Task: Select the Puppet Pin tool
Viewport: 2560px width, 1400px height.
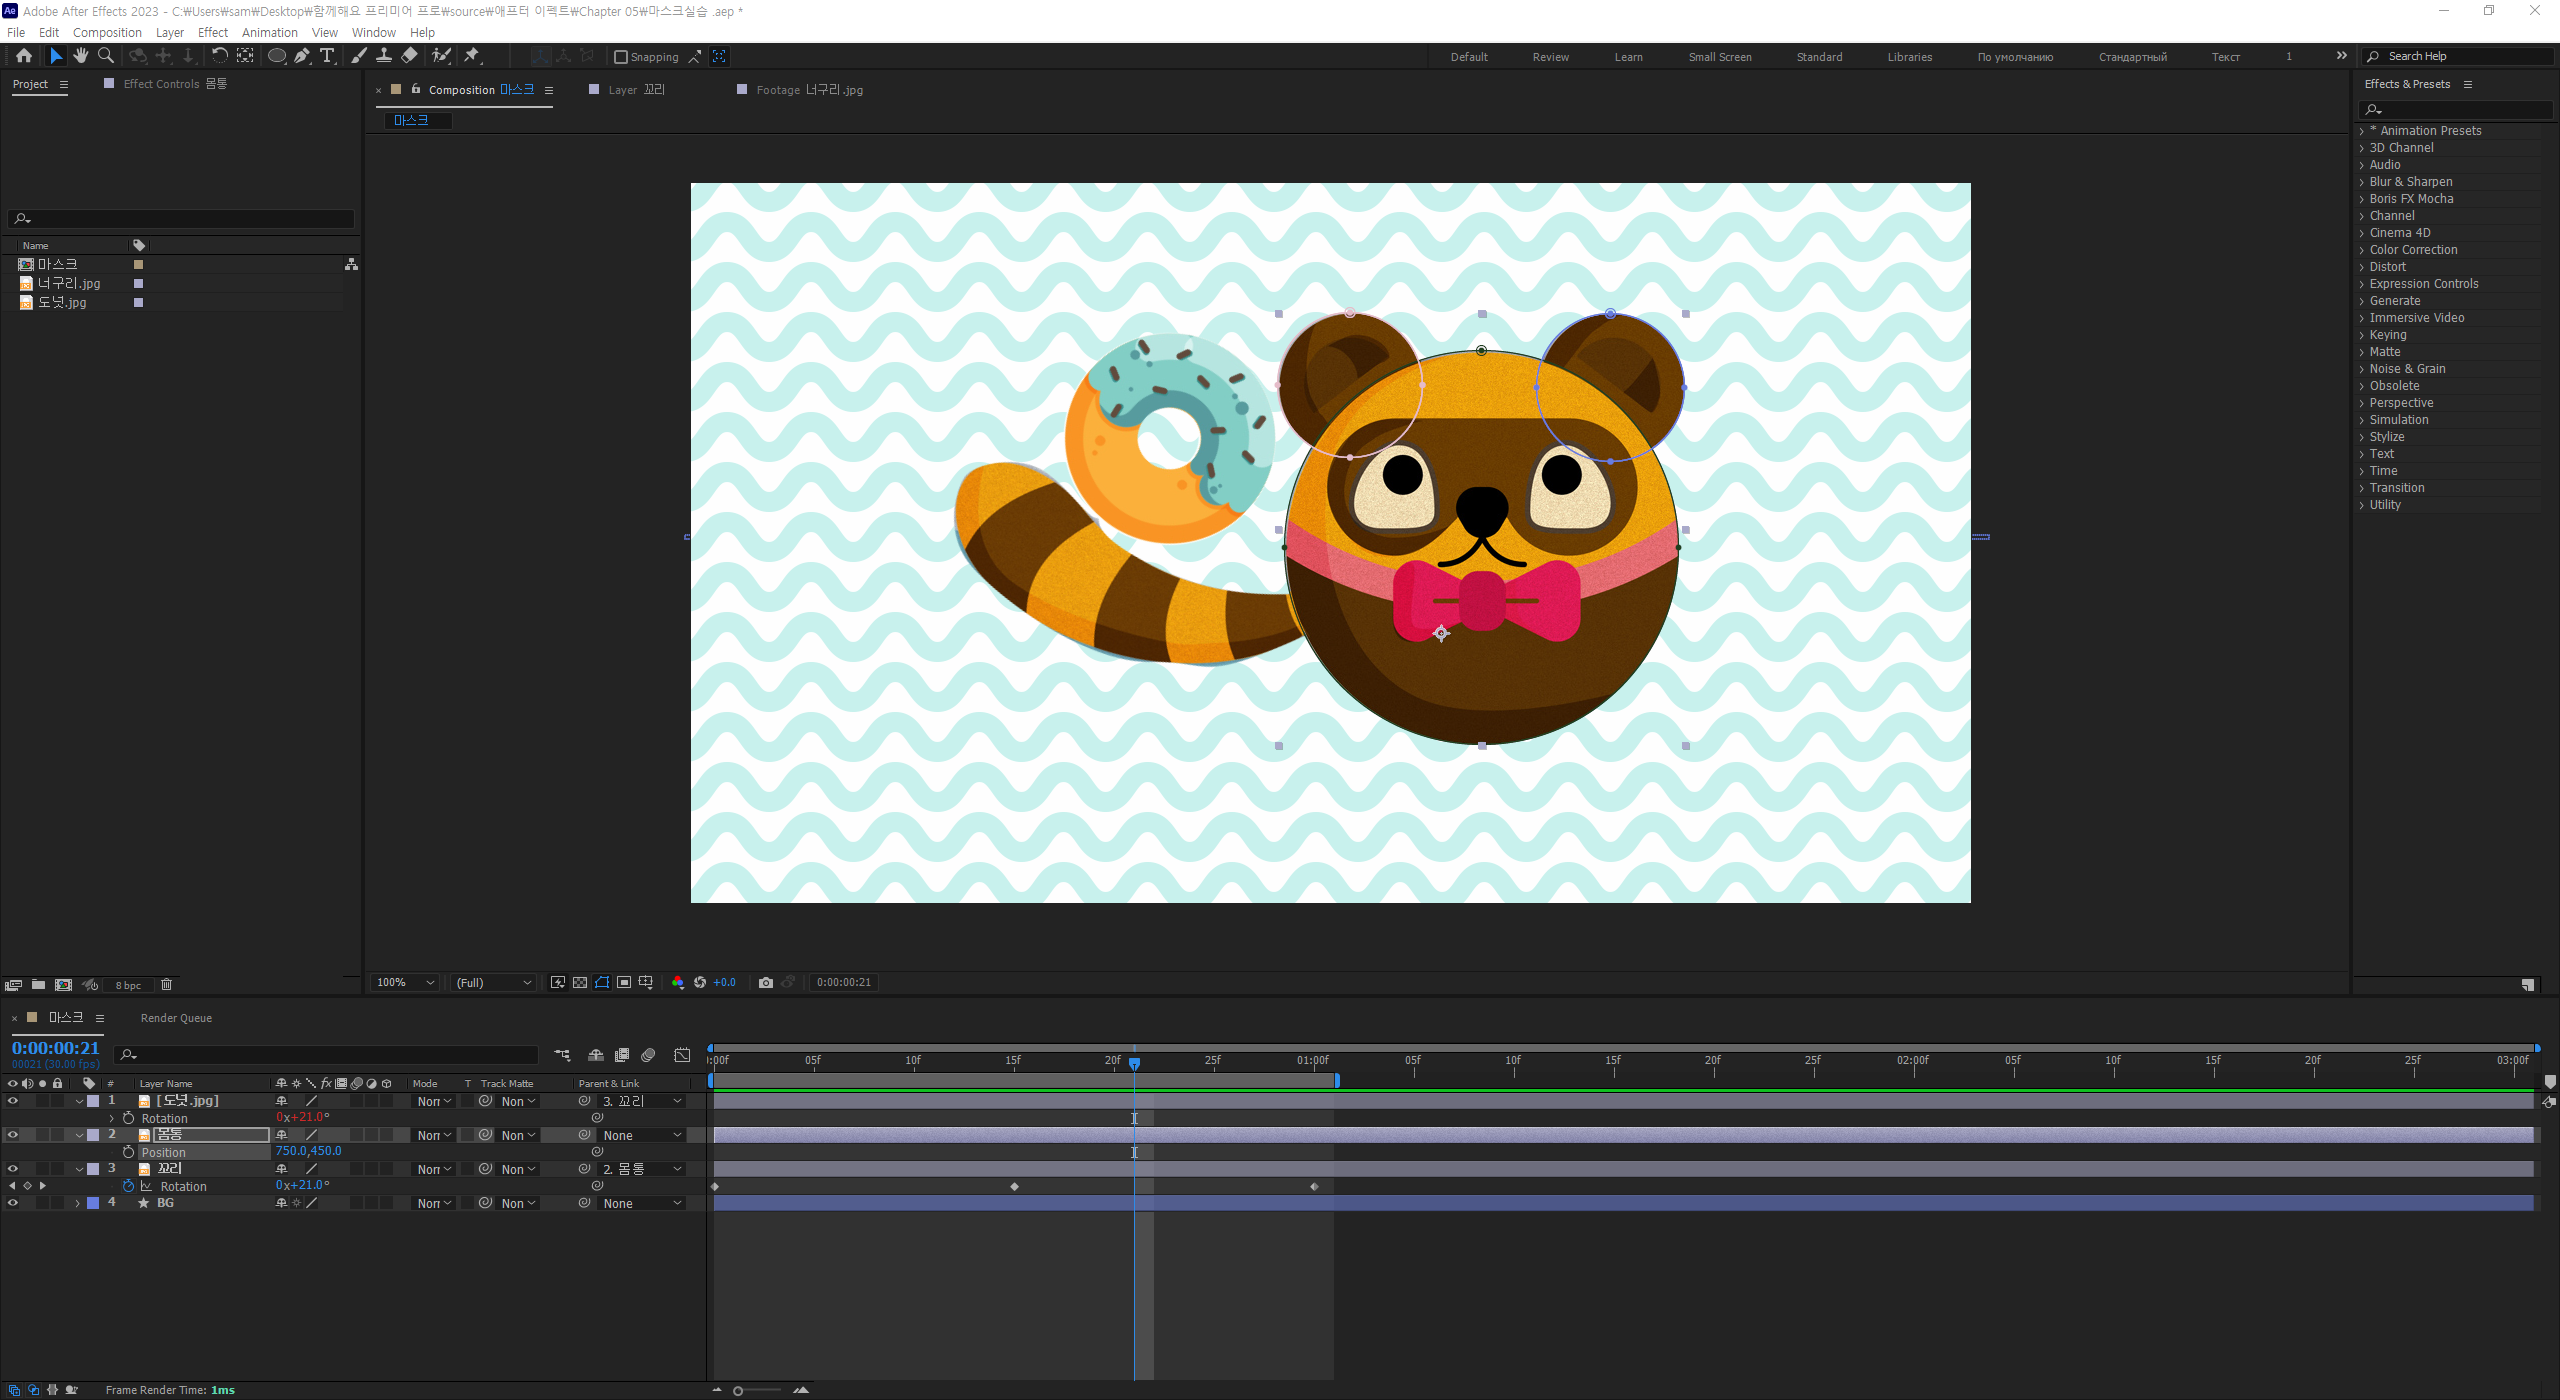Action: (x=472, y=56)
